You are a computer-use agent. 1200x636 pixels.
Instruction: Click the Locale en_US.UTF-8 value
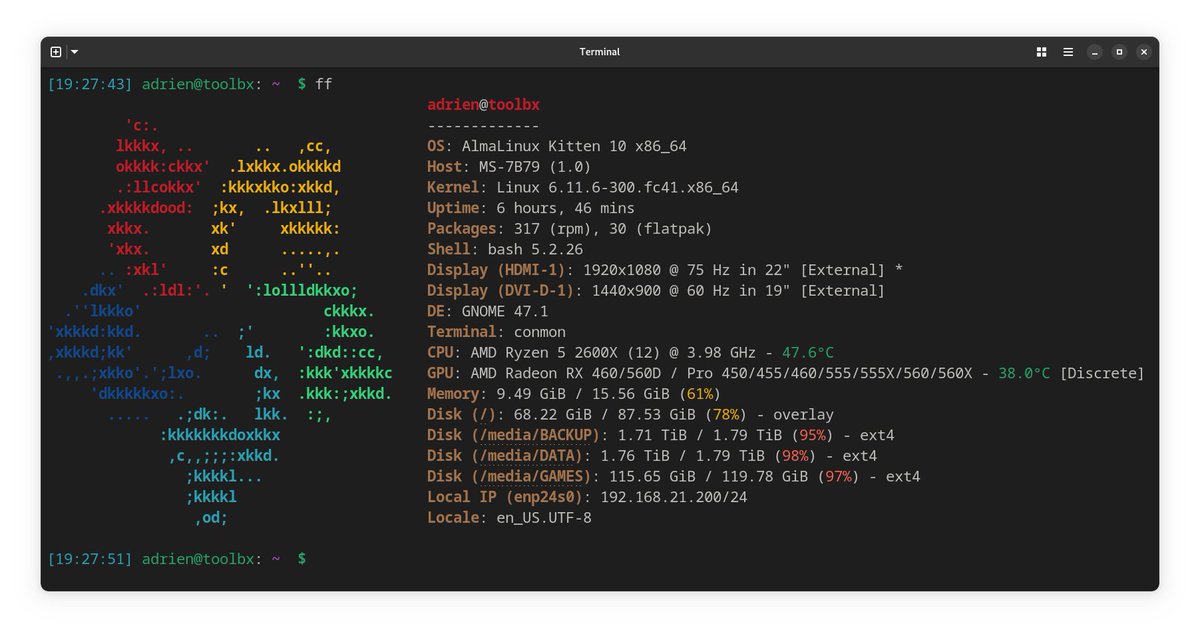[x=544, y=518]
